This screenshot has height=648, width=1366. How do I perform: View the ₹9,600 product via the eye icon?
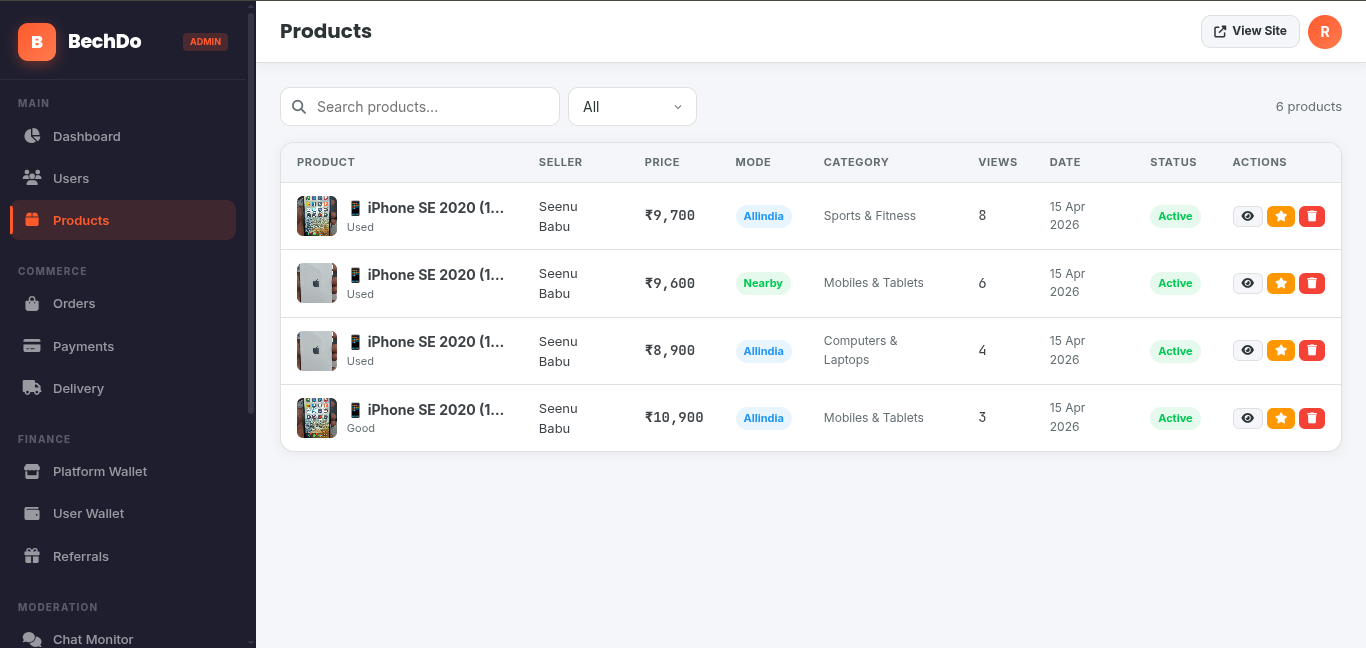click(1248, 283)
